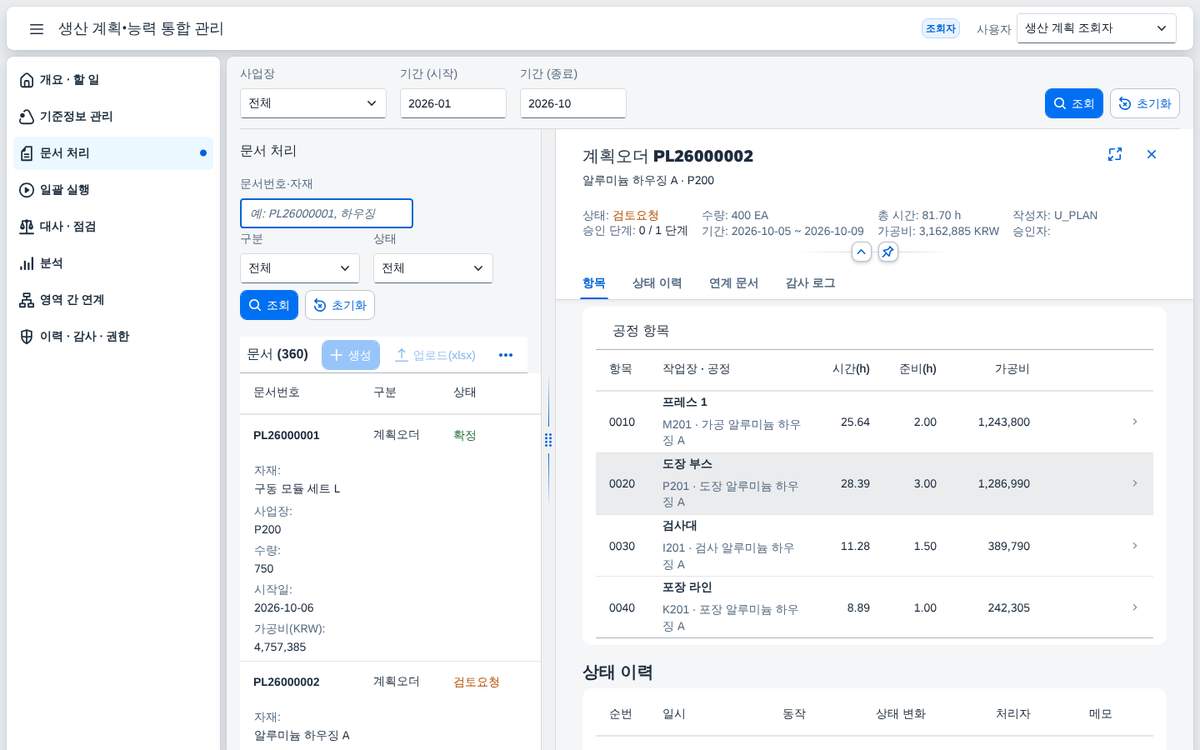Click the bar chart icon beside 분석
1200x750 pixels.
[x=27, y=263]
